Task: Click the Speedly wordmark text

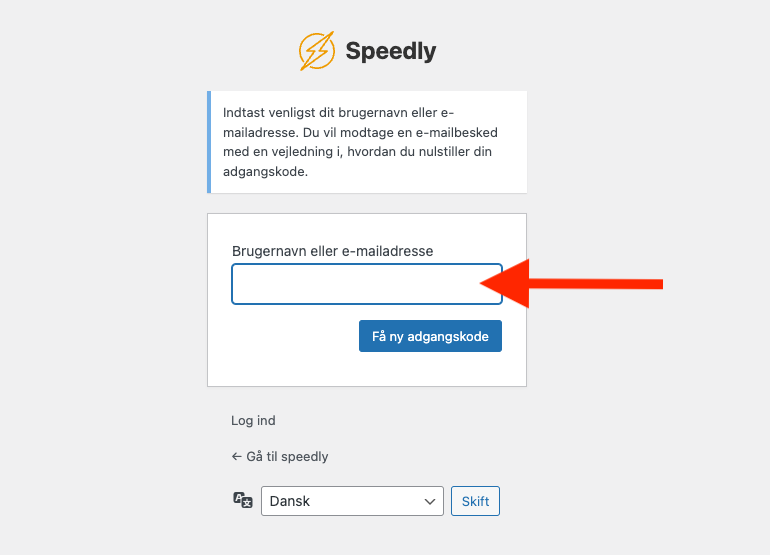Action: [x=391, y=51]
